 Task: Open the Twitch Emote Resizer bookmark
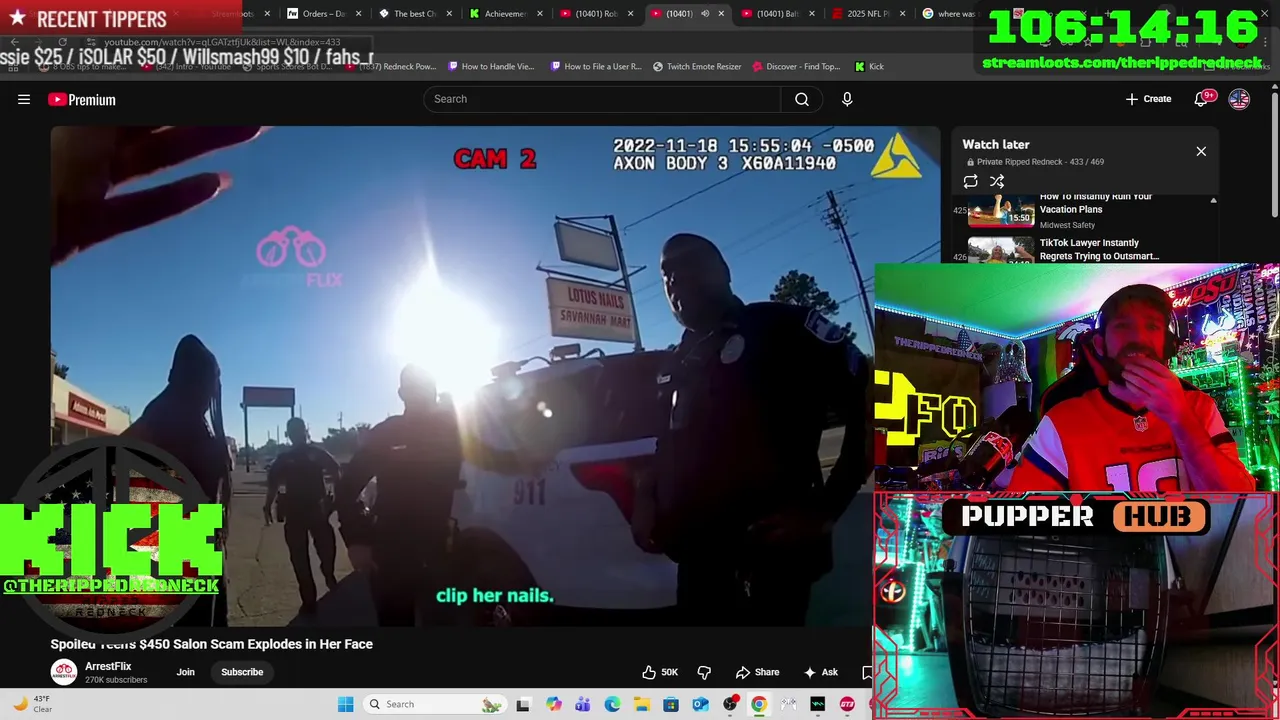click(697, 66)
